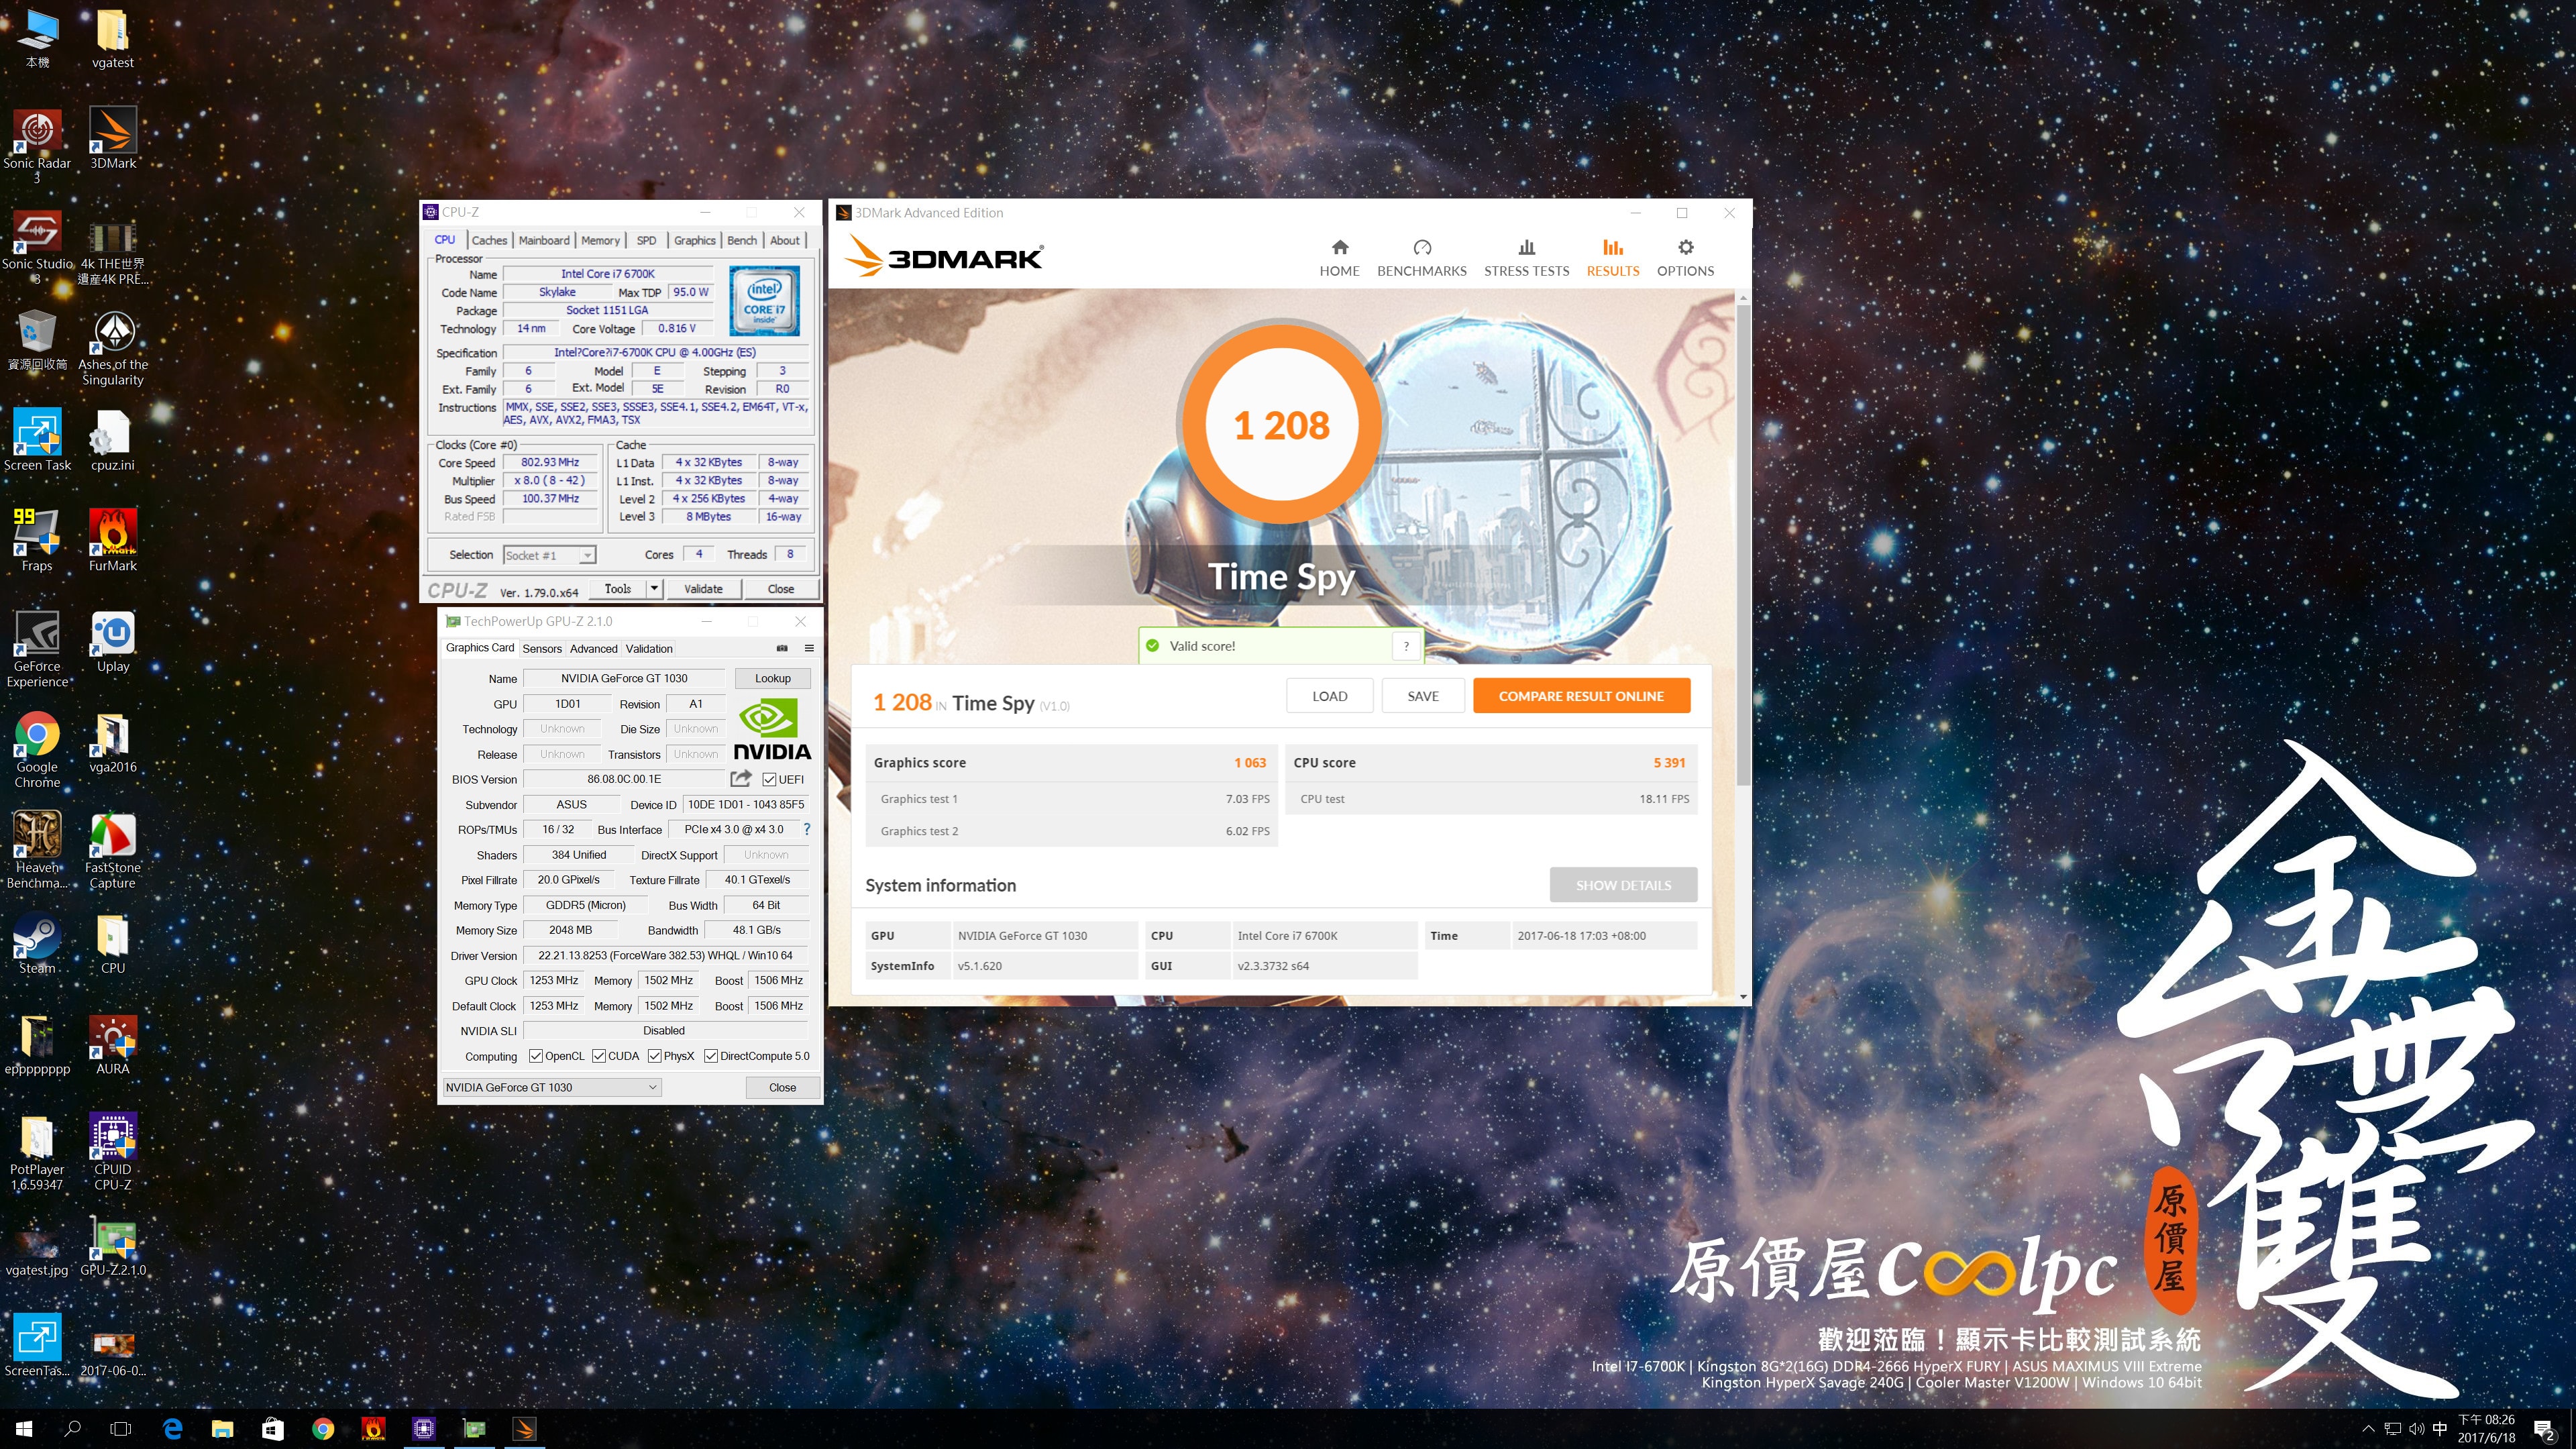Open the taskbar clock and date
This screenshot has height=1449, width=2576.
click(x=2486, y=1429)
